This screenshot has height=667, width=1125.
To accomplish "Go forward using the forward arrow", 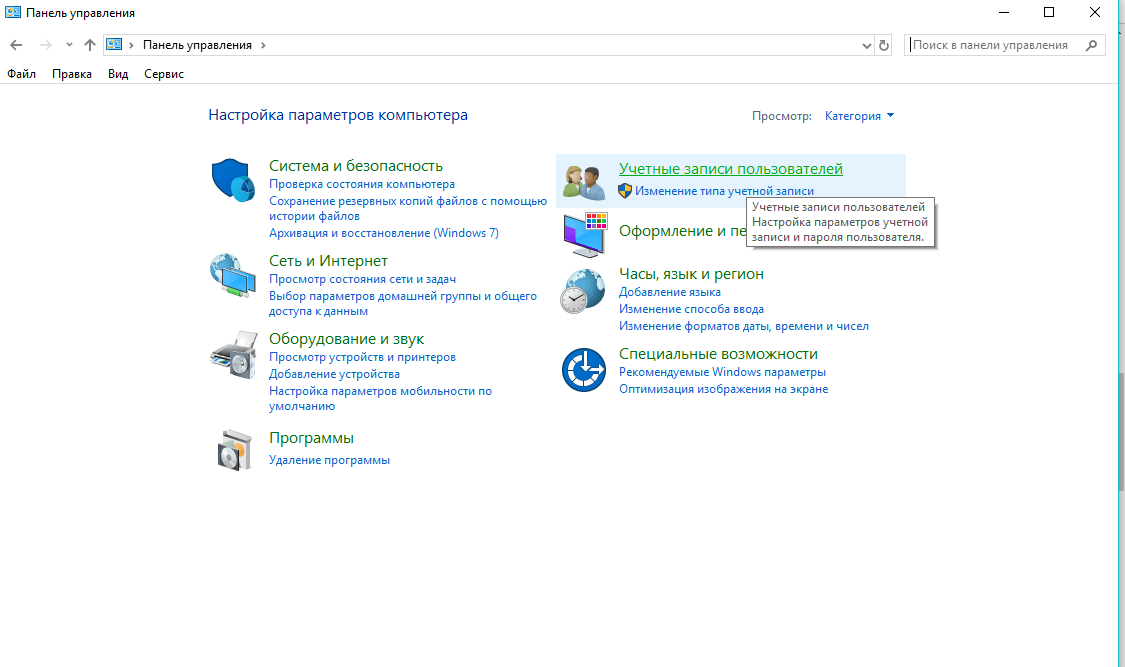I will (45, 45).
